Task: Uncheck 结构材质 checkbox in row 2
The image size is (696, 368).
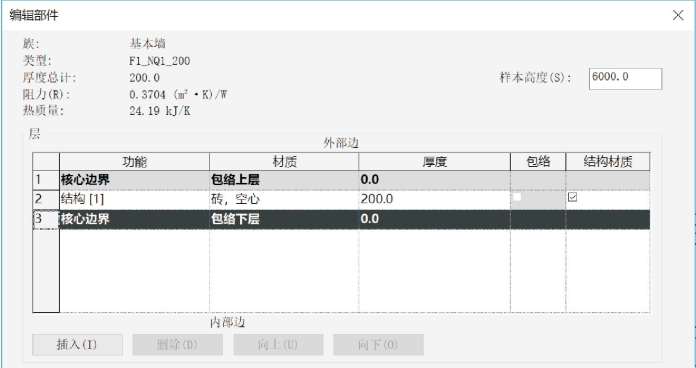Action: 573,197
